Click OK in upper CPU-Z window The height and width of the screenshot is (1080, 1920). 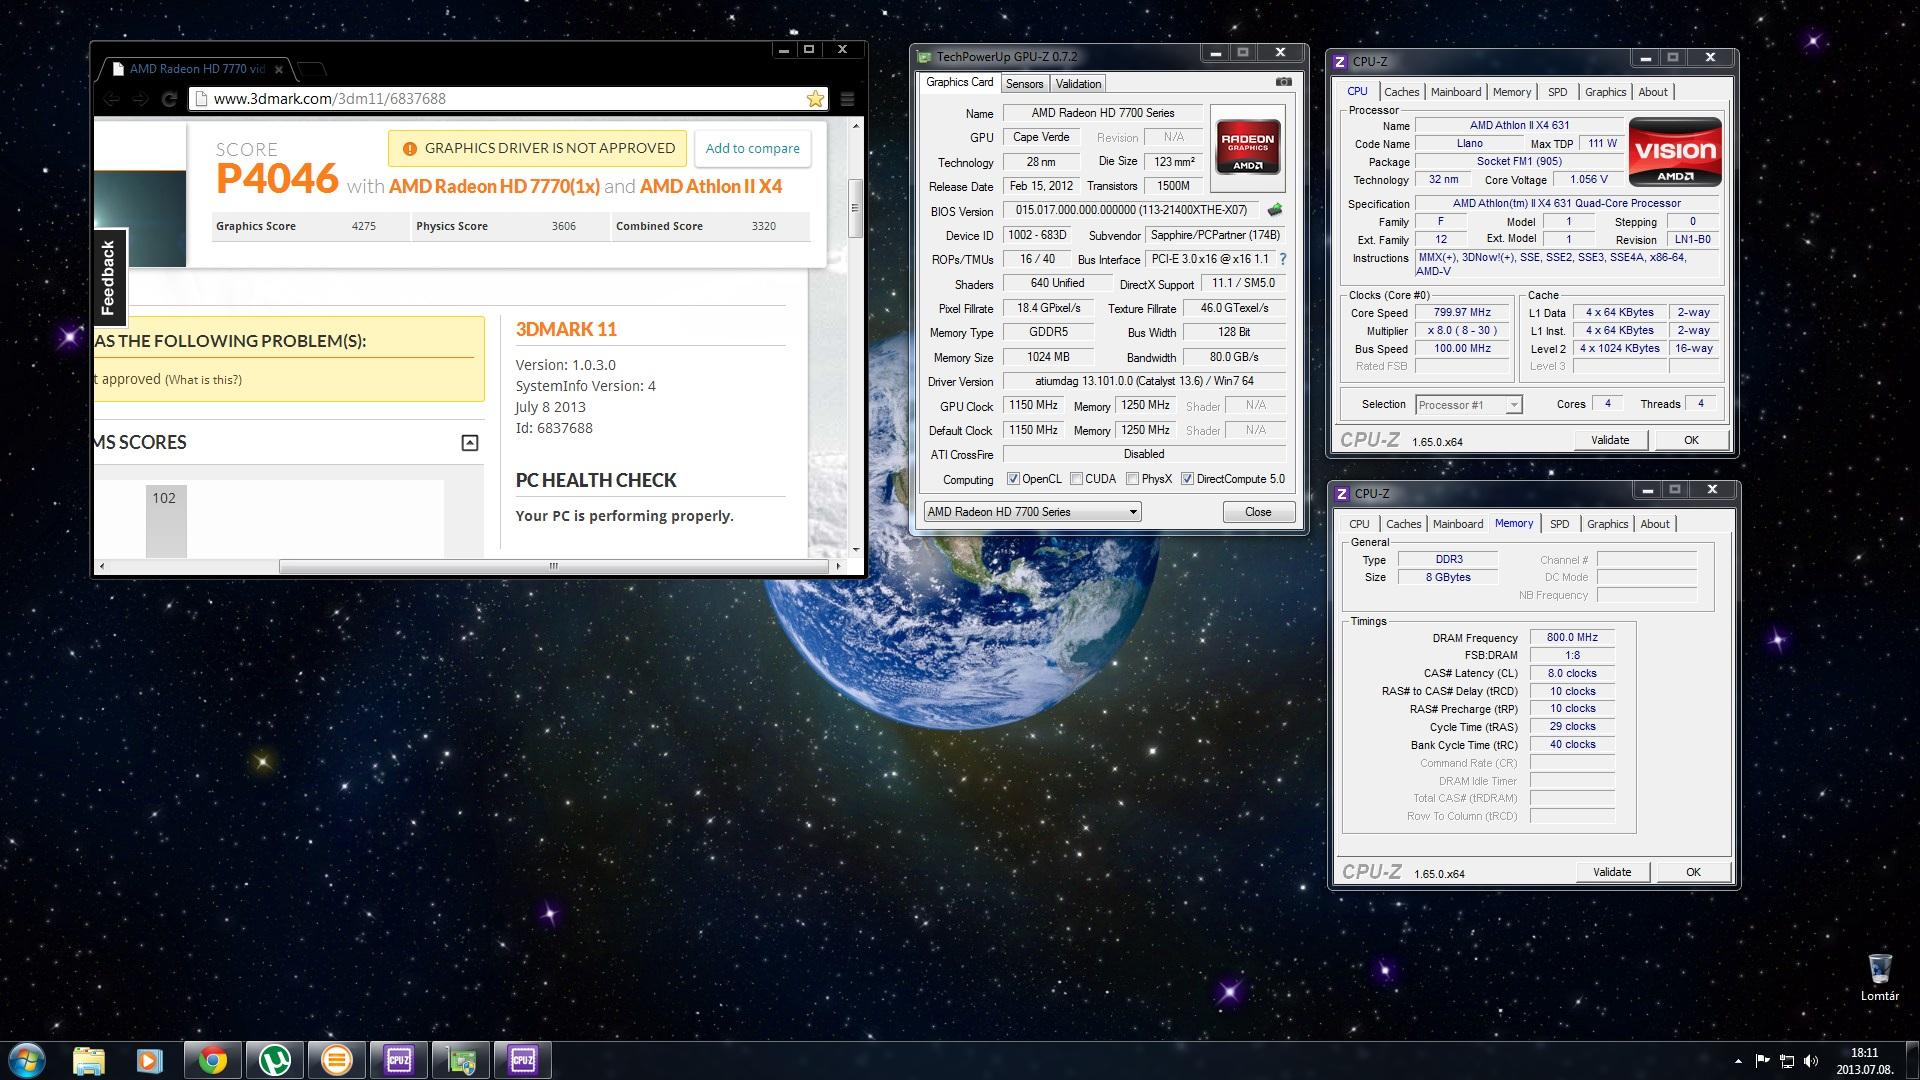(1691, 440)
